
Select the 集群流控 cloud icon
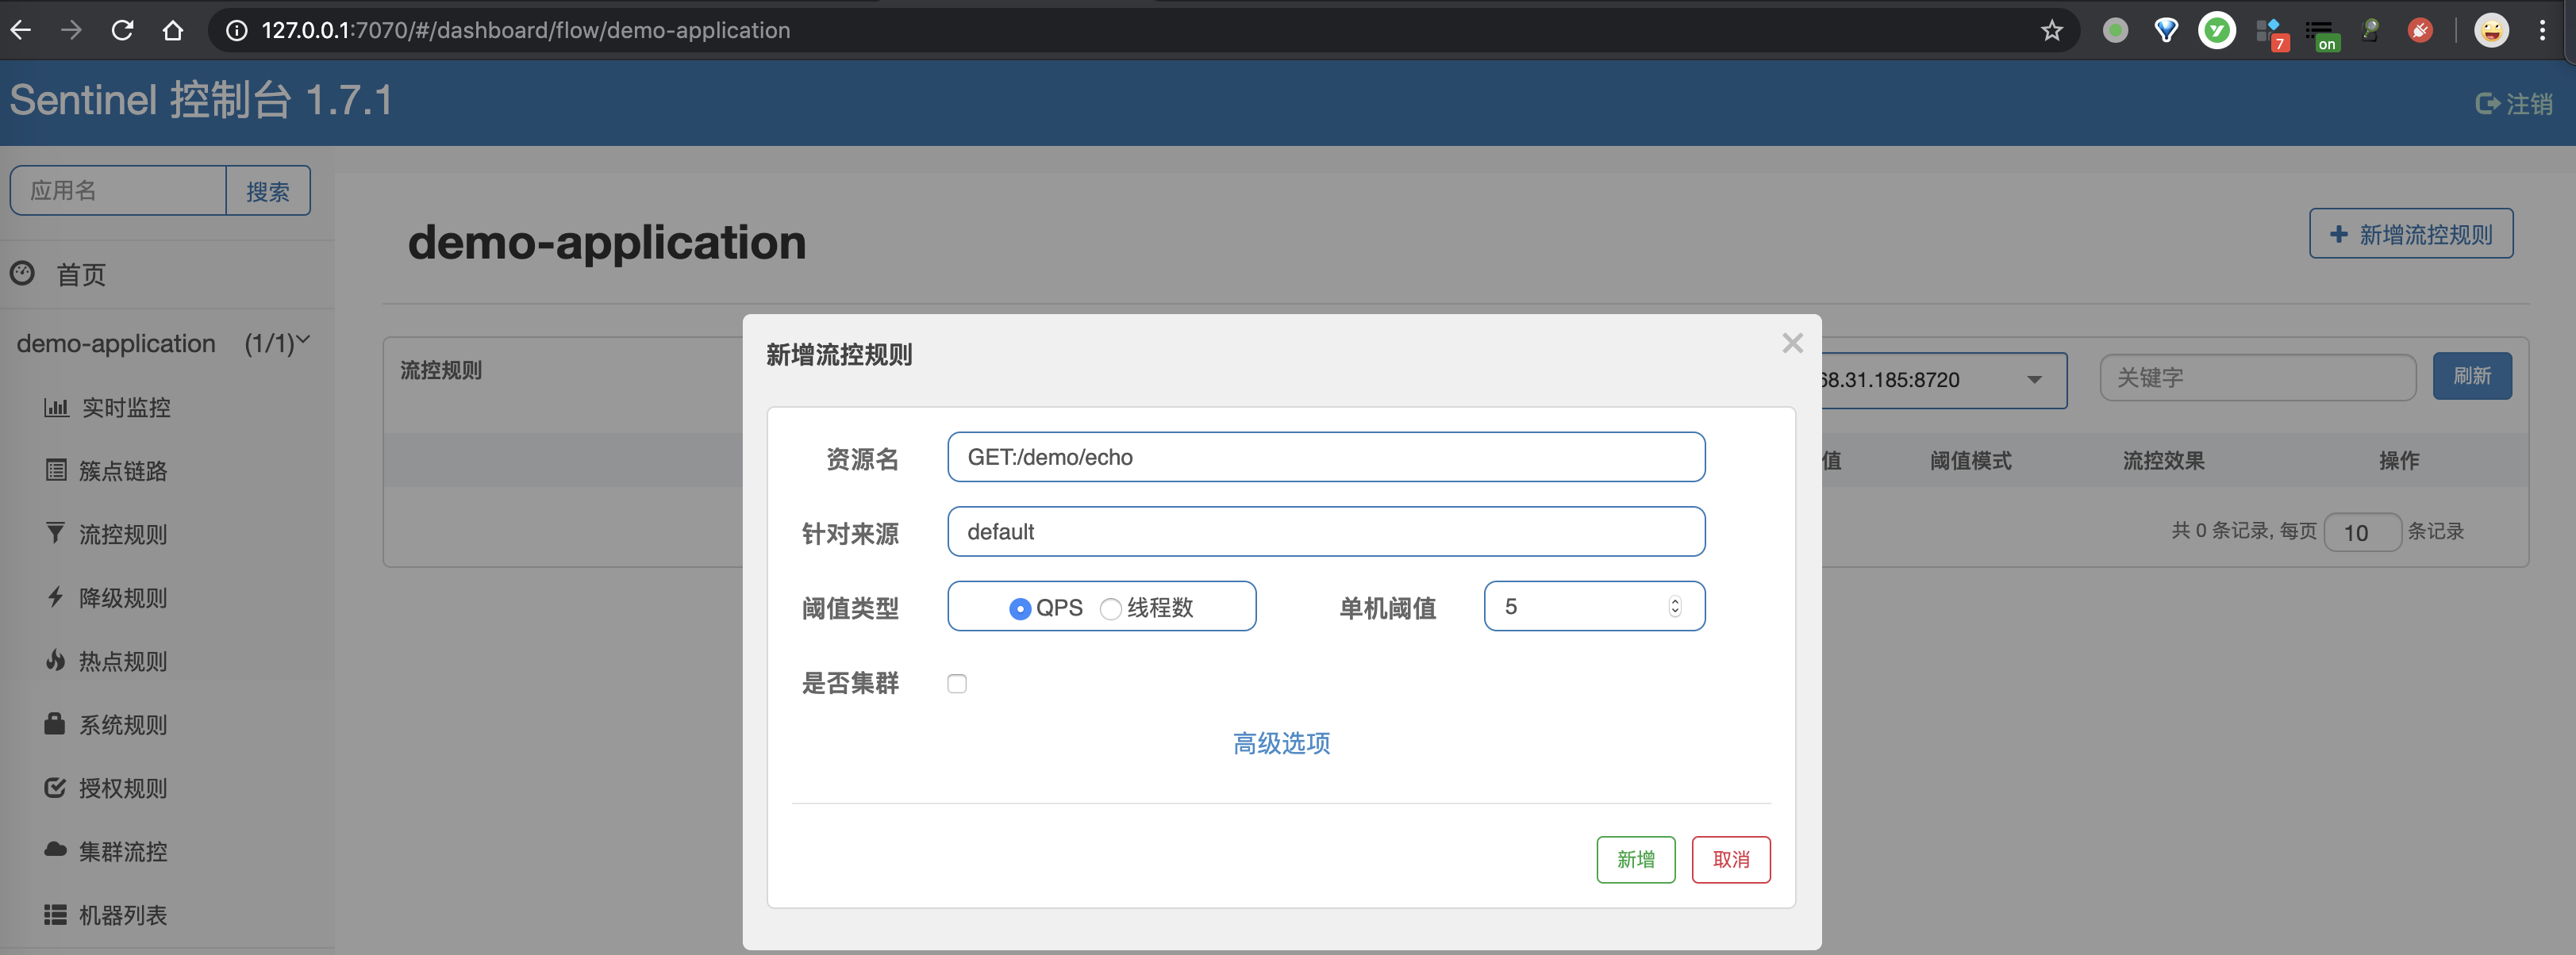(x=56, y=851)
